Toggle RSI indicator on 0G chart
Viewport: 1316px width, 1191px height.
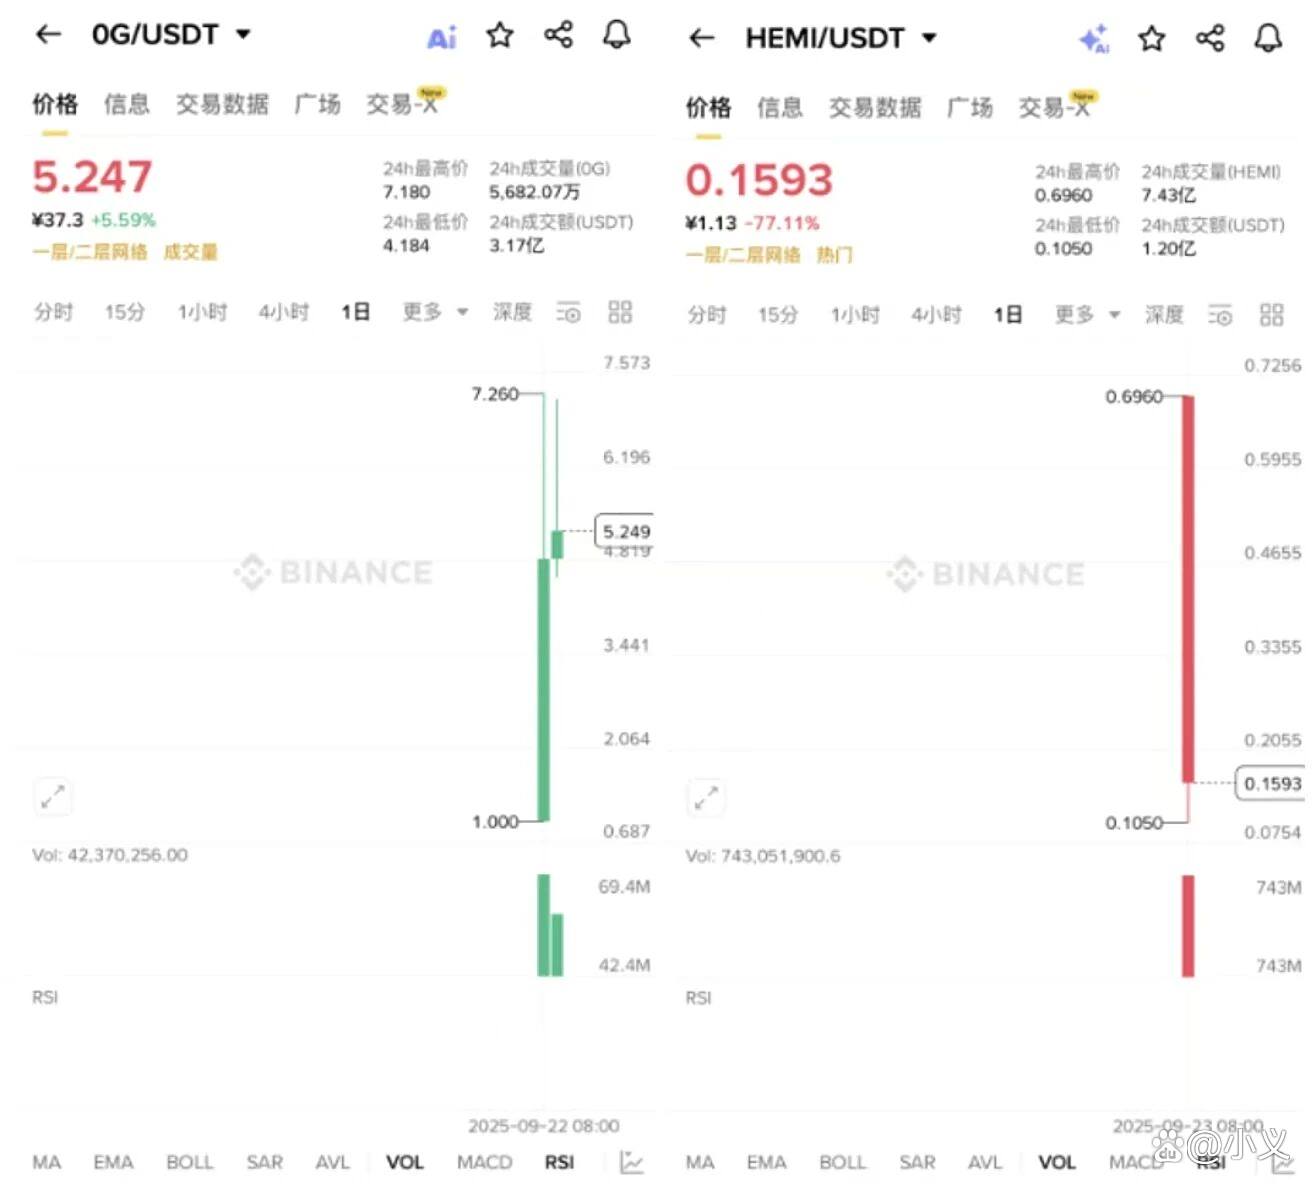tap(559, 1162)
